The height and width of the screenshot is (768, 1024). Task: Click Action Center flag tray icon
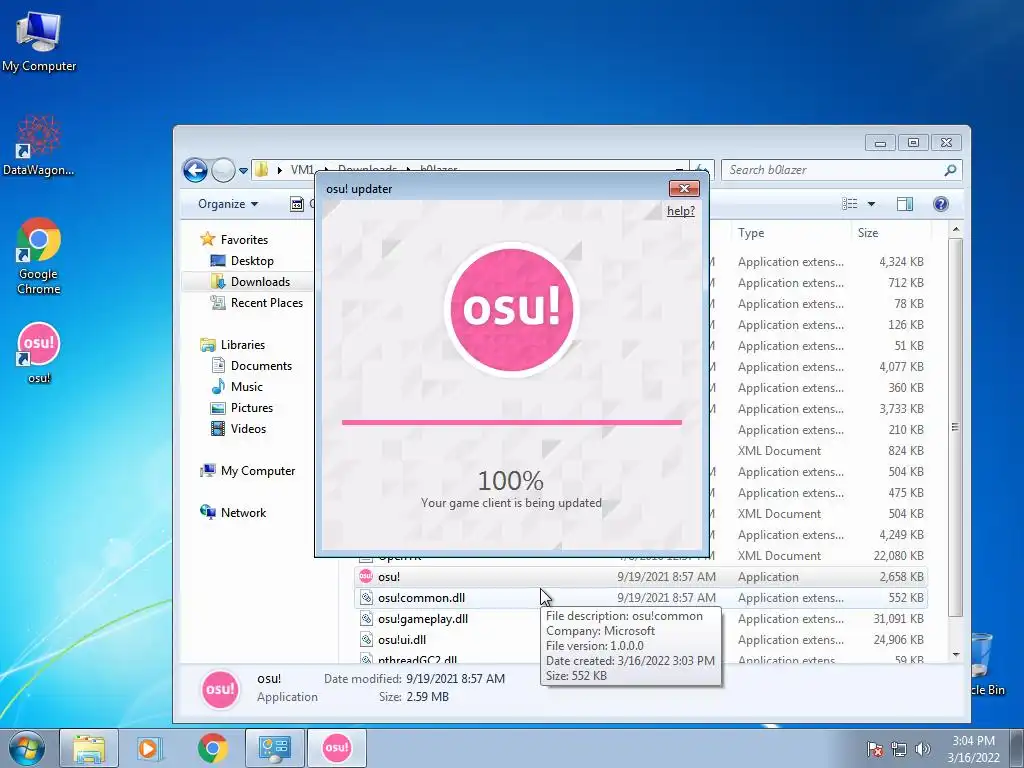click(874, 749)
